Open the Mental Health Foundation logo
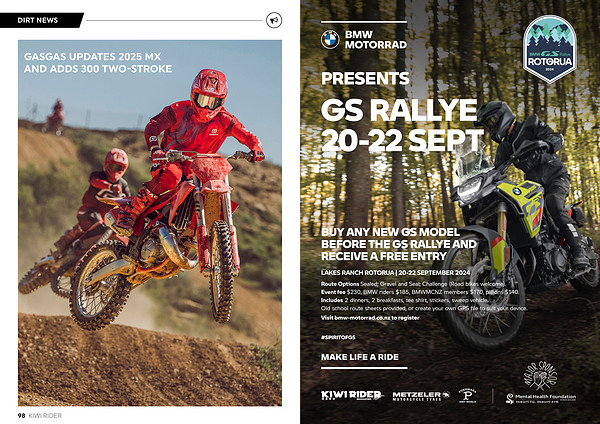This screenshot has width=600, height=424. point(541,398)
